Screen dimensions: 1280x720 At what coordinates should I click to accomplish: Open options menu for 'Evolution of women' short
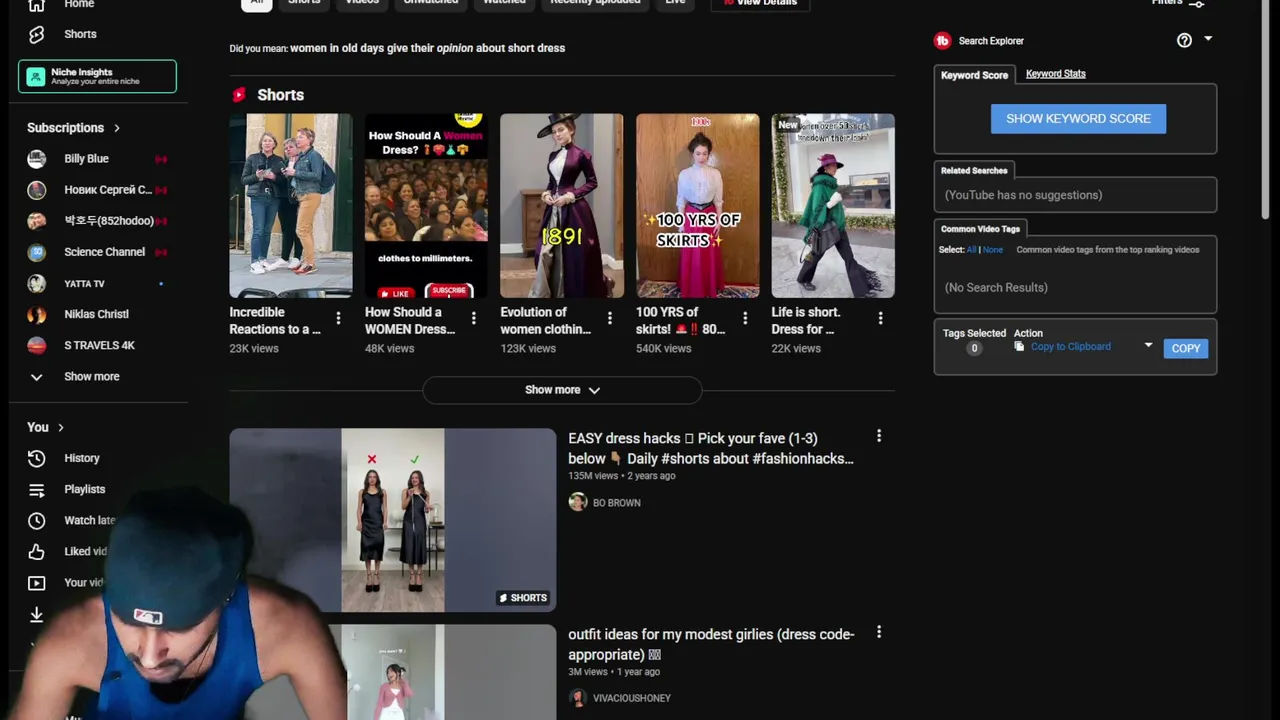click(x=610, y=318)
